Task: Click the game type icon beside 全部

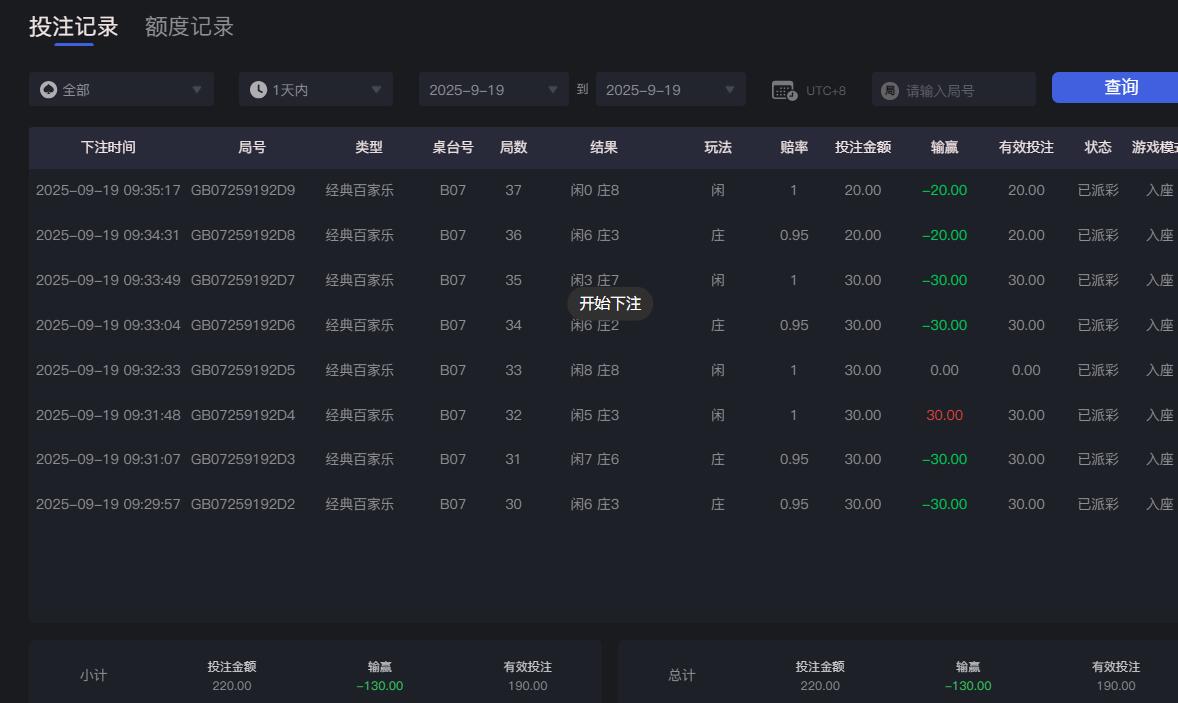Action: click(48, 89)
